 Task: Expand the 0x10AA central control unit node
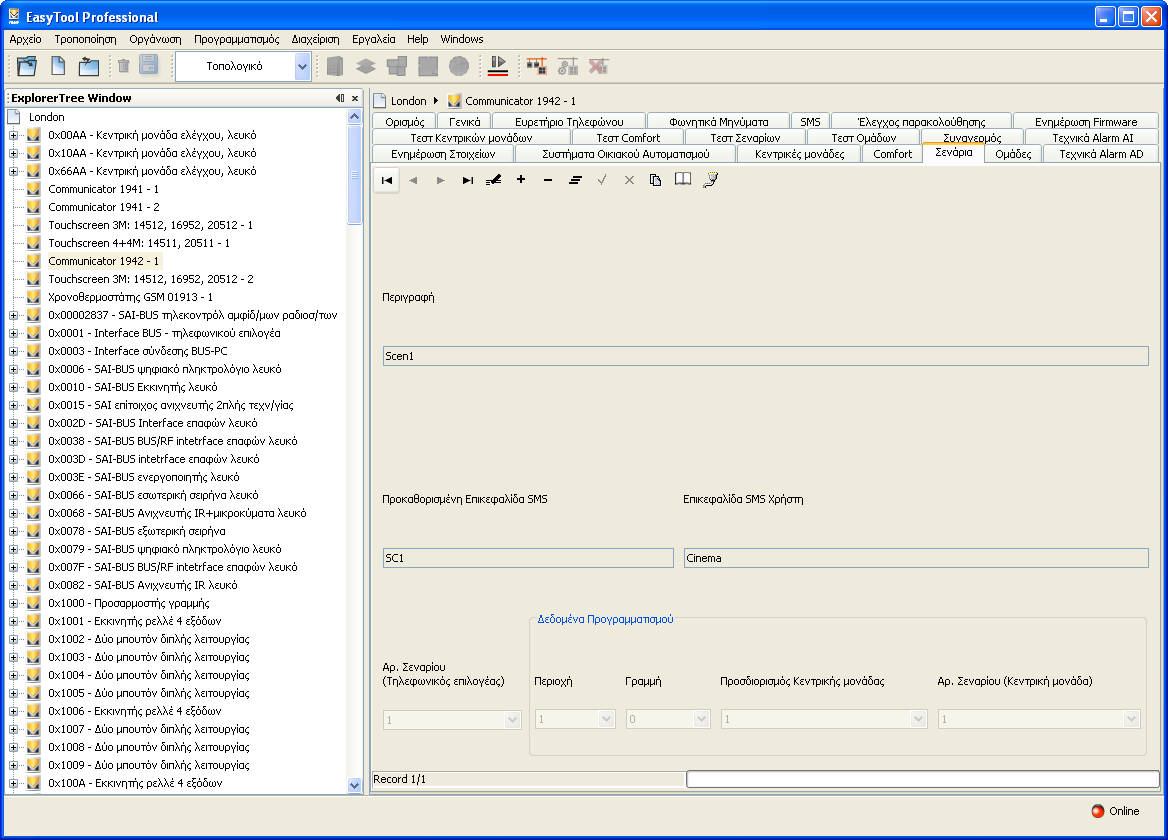coord(13,153)
